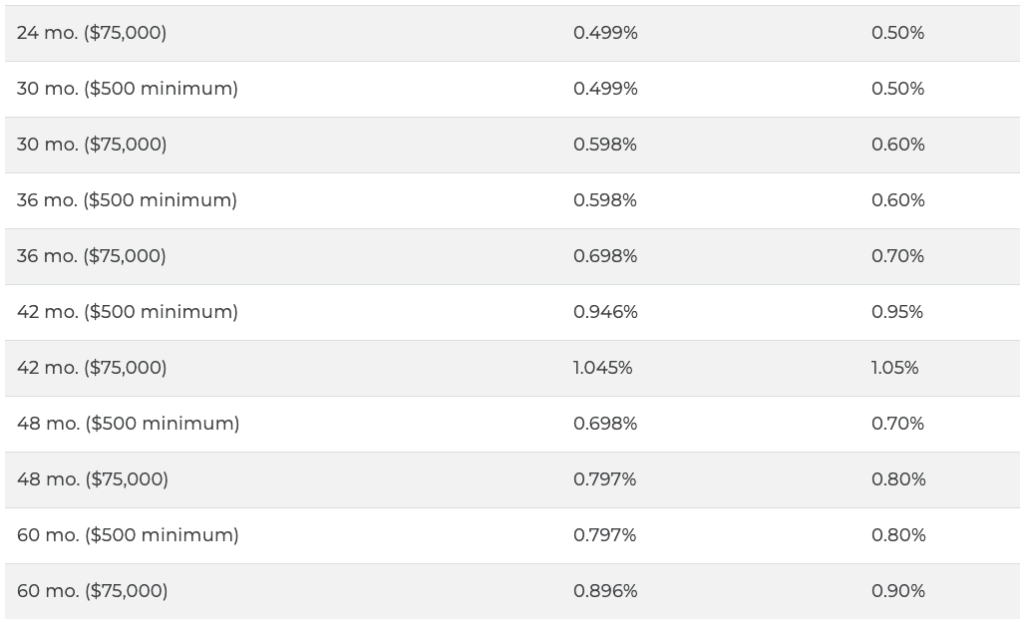Select 0.50% in the 30 mo. ($500 minimum) row
This screenshot has height=622, width=1024.
897,88
